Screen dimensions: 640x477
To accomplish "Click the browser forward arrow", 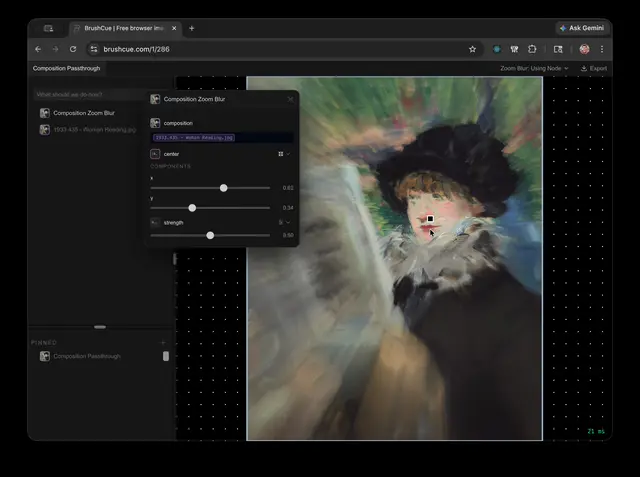I will [x=56, y=49].
